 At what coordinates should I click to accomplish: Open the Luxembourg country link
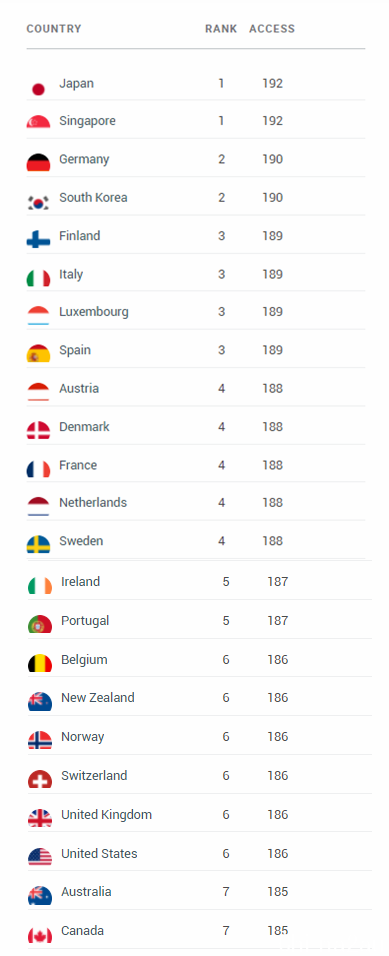coord(94,312)
